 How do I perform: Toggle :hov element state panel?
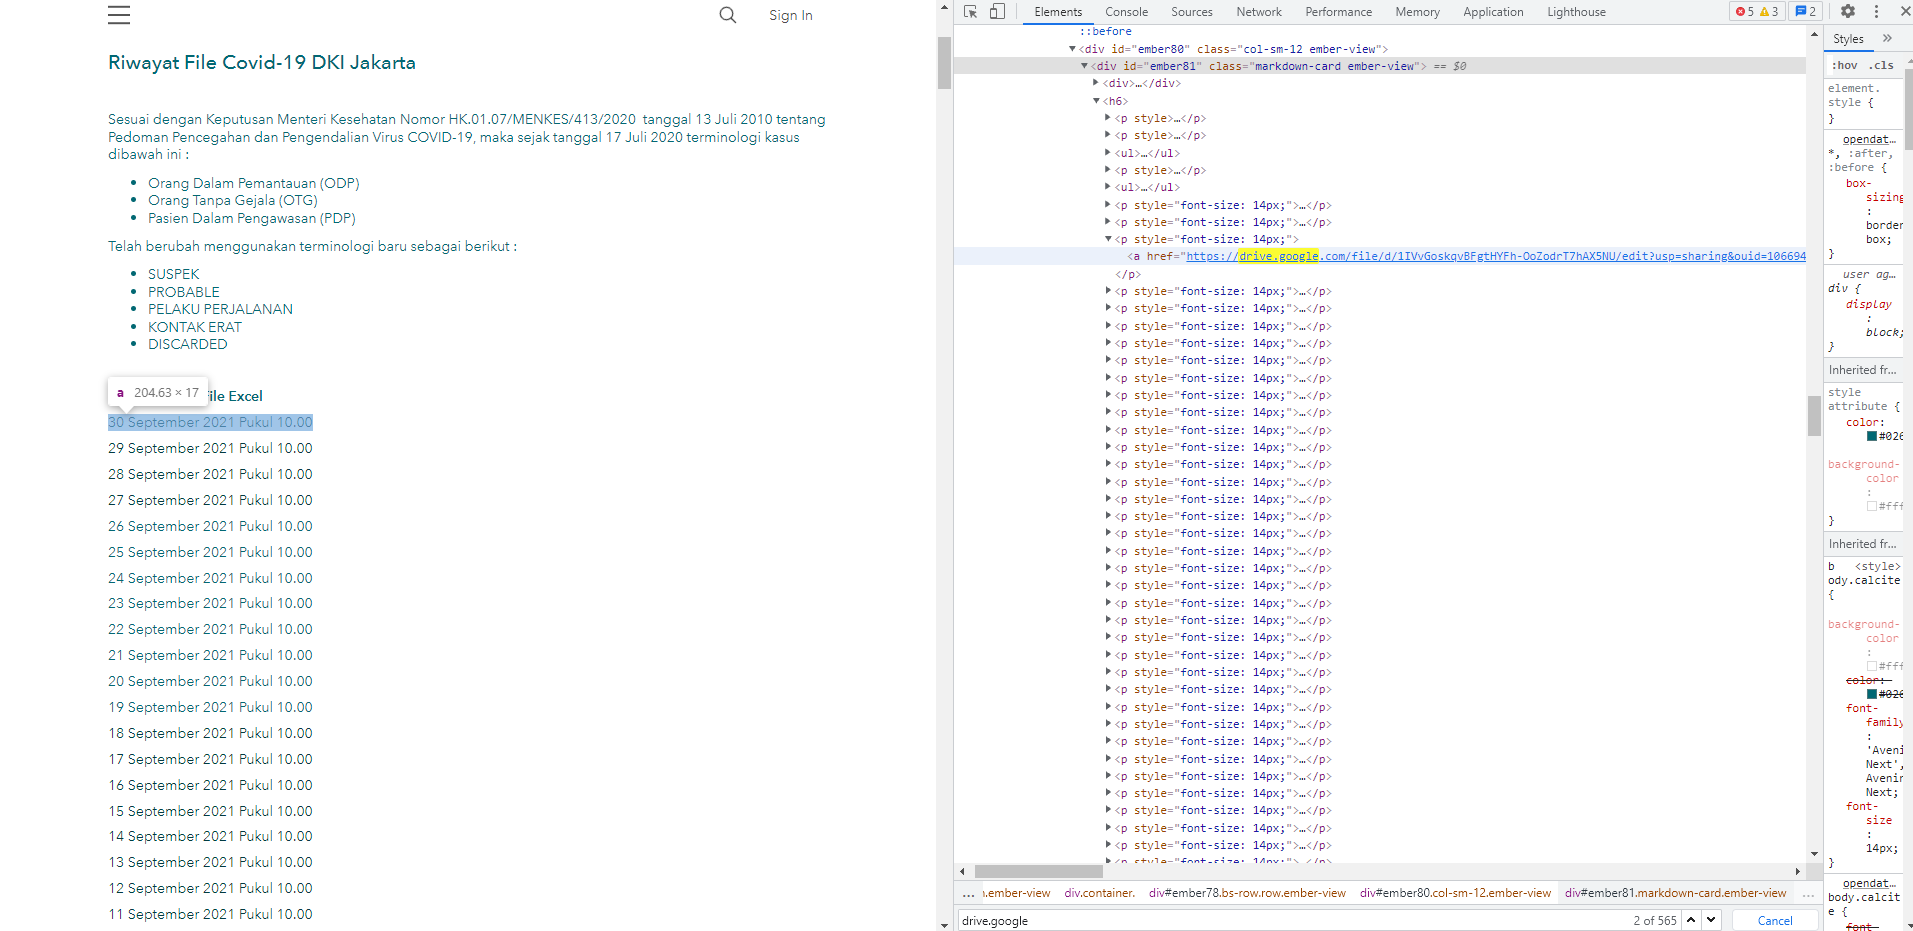pyautogui.click(x=1844, y=66)
